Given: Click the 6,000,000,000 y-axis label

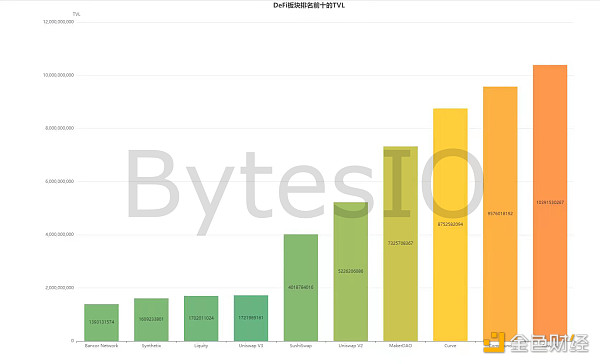Looking at the screenshot, I should [59, 181].
